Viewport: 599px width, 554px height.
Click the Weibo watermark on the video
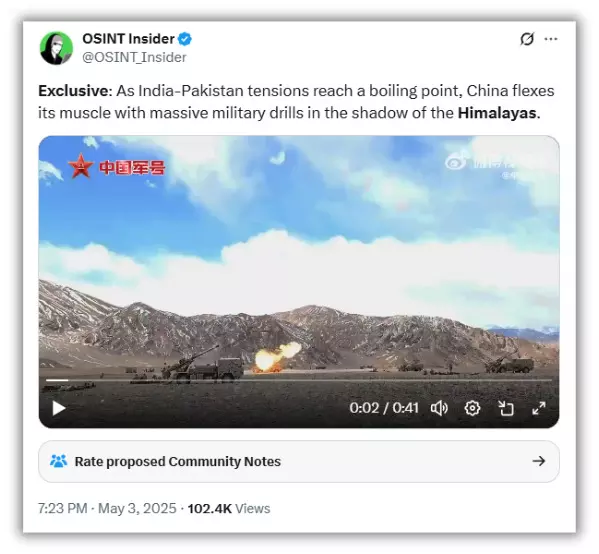[x=481, y=164]
